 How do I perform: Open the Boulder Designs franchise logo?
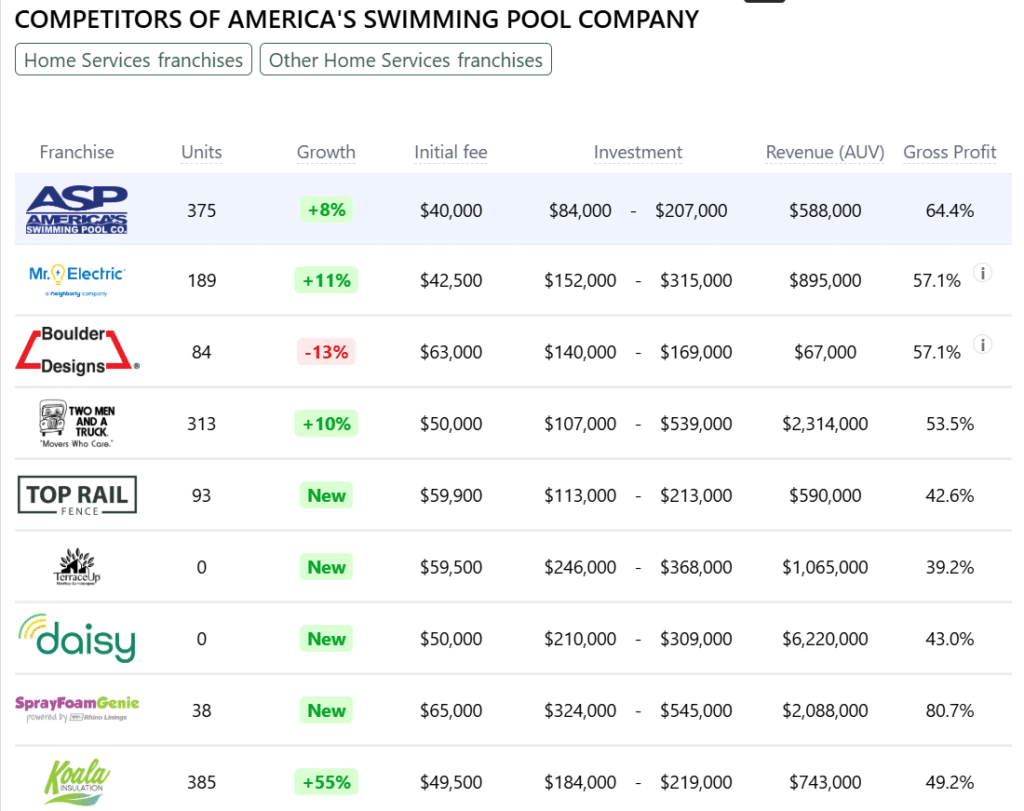(77, 351)
